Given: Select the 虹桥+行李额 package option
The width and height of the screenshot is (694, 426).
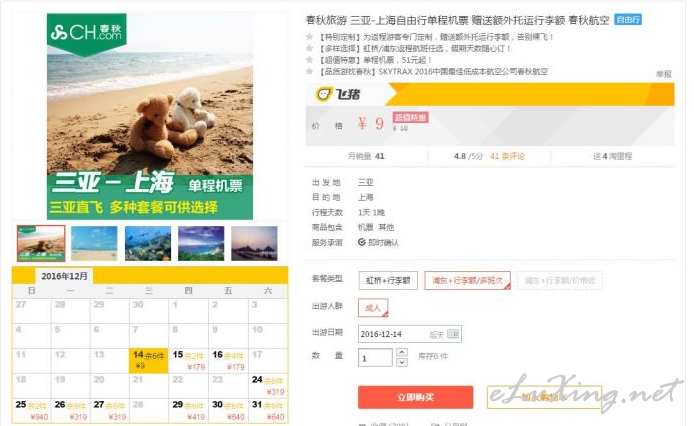Looking at the screenshot, I should pos(388,280).
